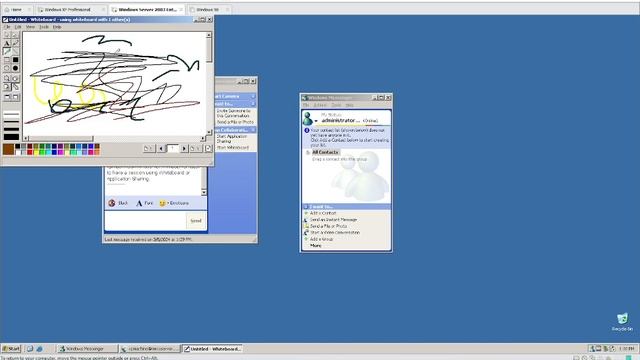The image size is (640, 360).
Task: Collapse the Start Camera section chevron
Action: [x=253, y=96]
